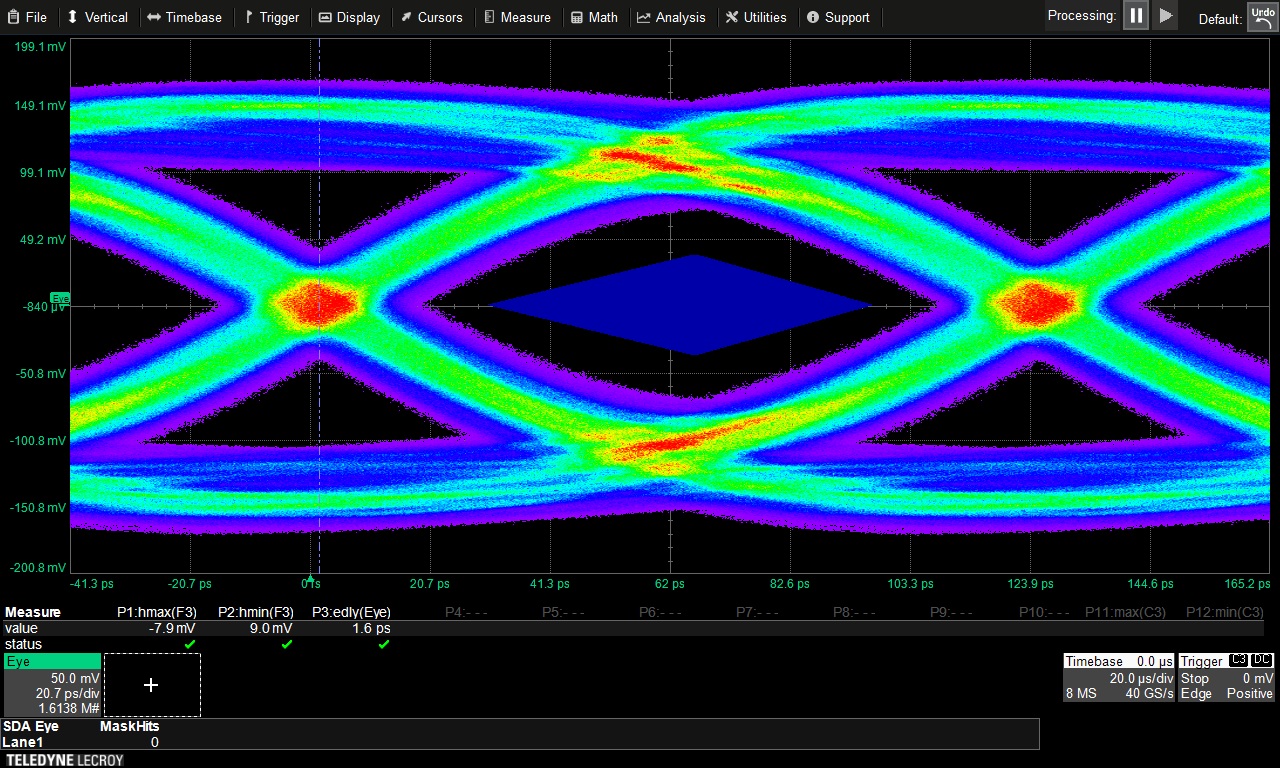Open the Analysis menu
Viewport: 1280px width, 768px height.
pyautogui.click(x=671, y=17)
